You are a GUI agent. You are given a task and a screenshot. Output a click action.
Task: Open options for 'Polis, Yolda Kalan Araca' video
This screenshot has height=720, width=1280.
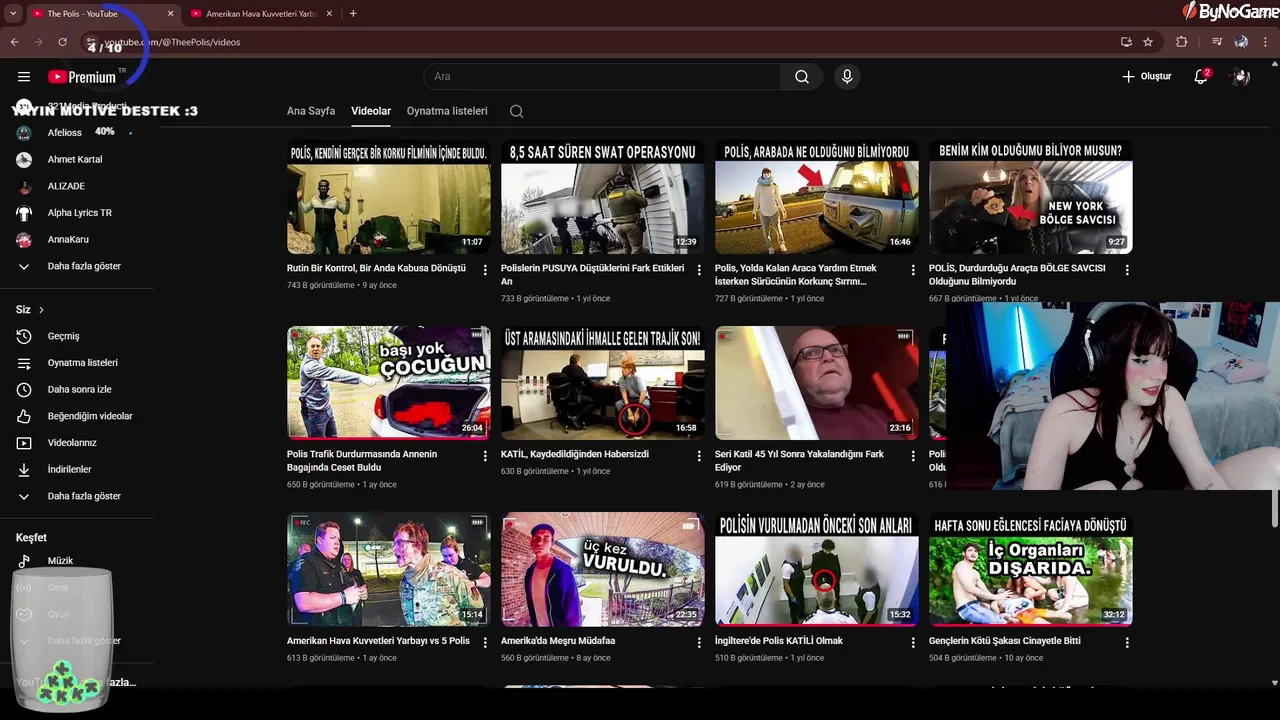pyautogui.click(x=913, y=270)
